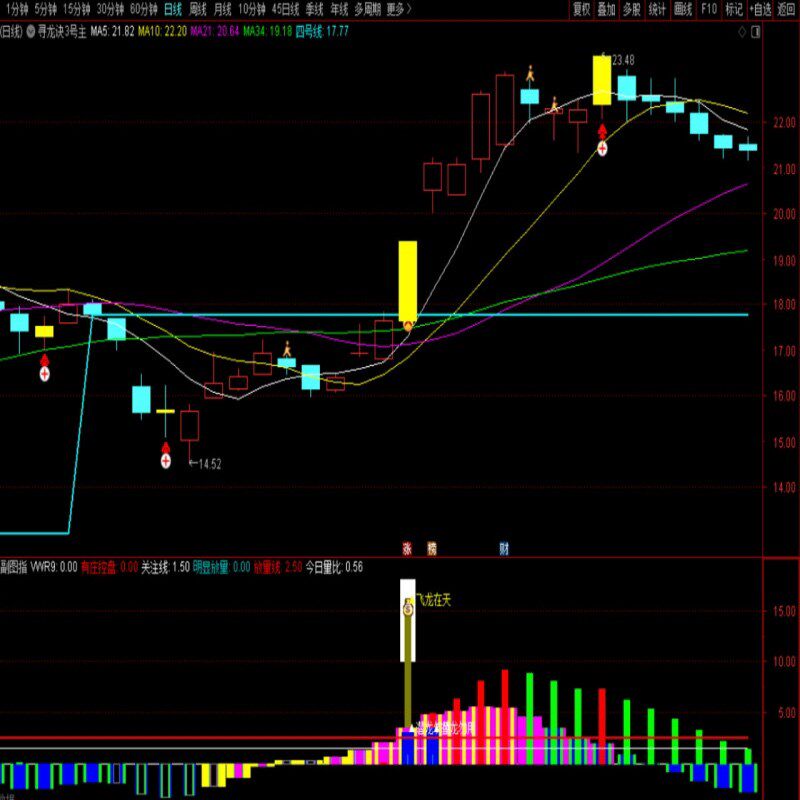Click the panel toggle icon beside the diamond
The image size is (800, 800).
756,32
